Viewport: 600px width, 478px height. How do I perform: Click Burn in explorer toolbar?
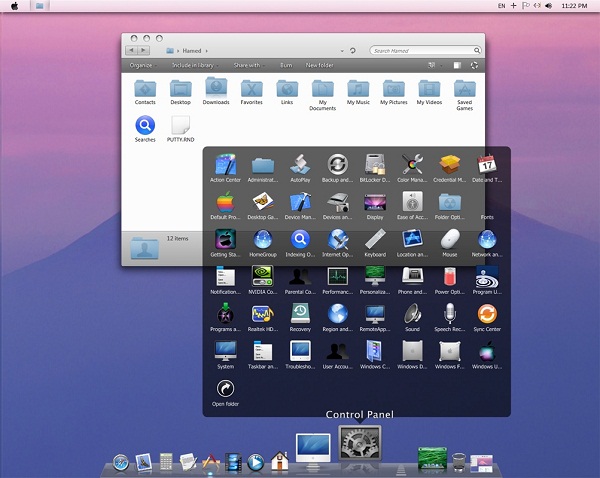click(286, 65)
